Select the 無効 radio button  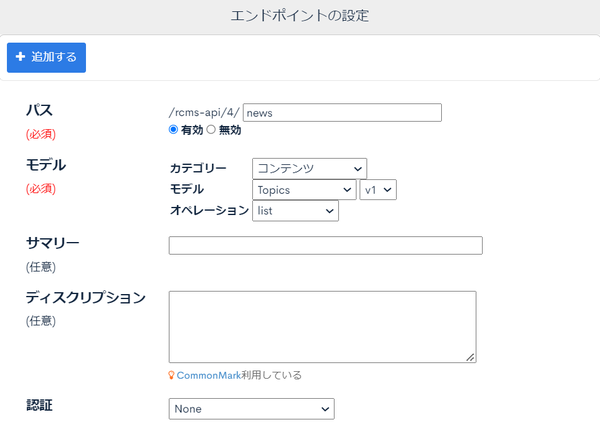click(x=211, y=130)
